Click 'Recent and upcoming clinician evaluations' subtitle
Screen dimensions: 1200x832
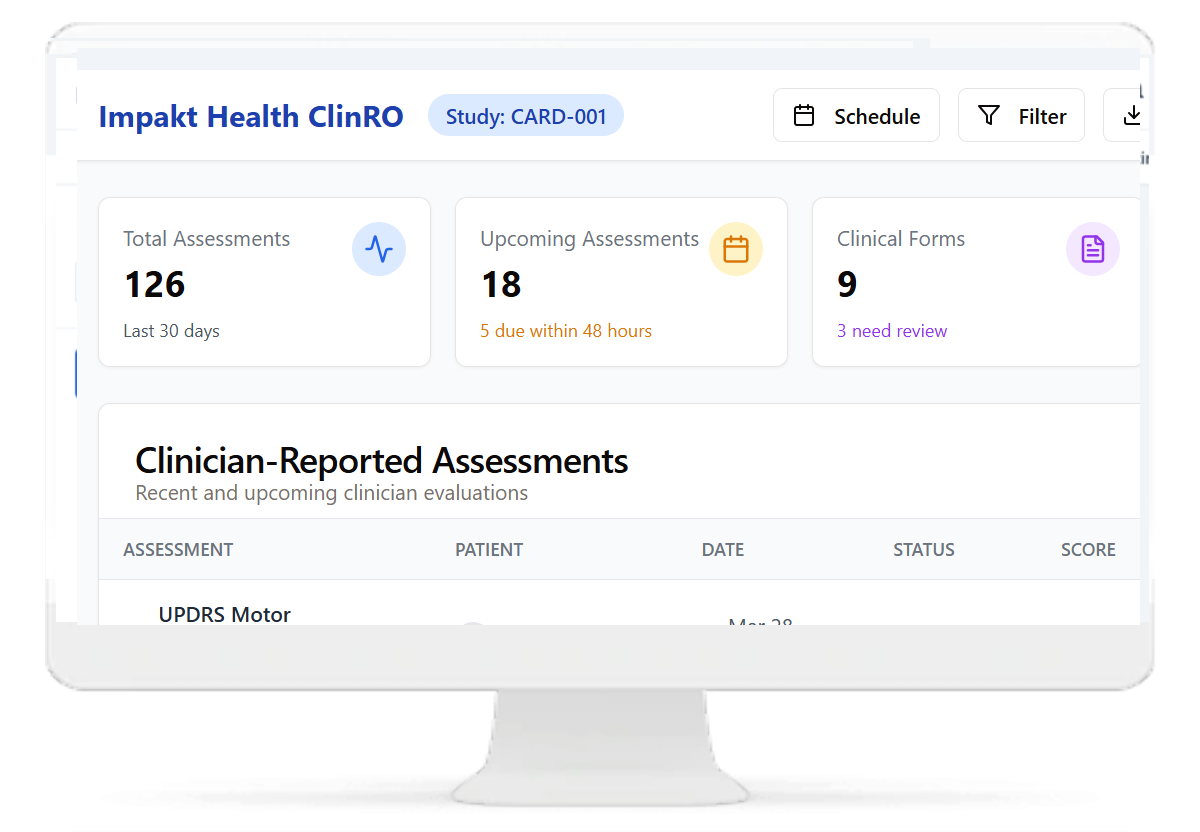(x=331, y=493)
